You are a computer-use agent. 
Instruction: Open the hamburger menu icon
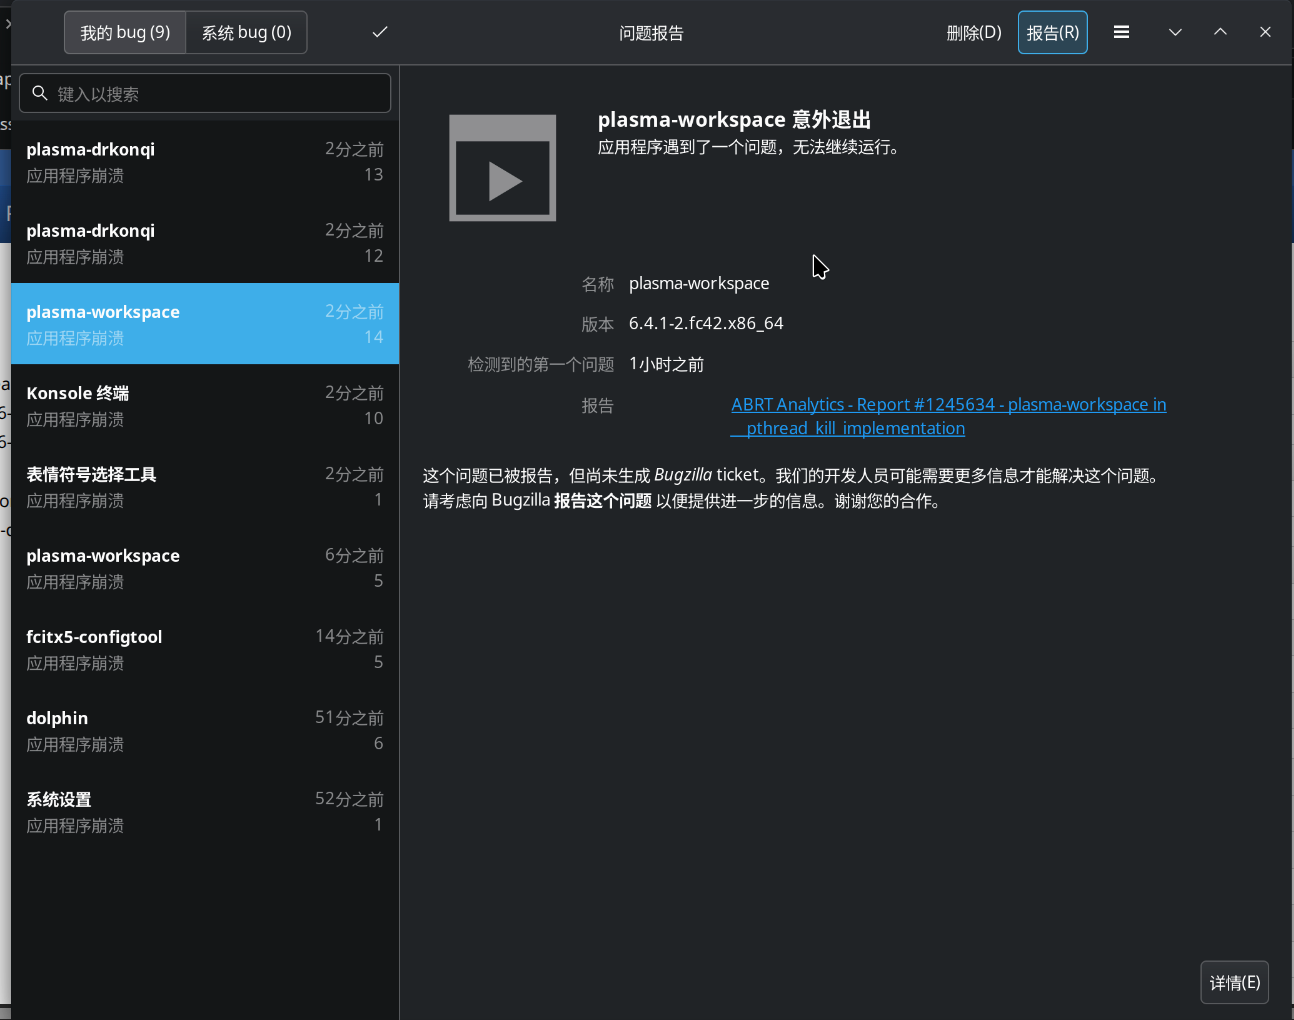pyautogui.click(x=1121, y=32)
